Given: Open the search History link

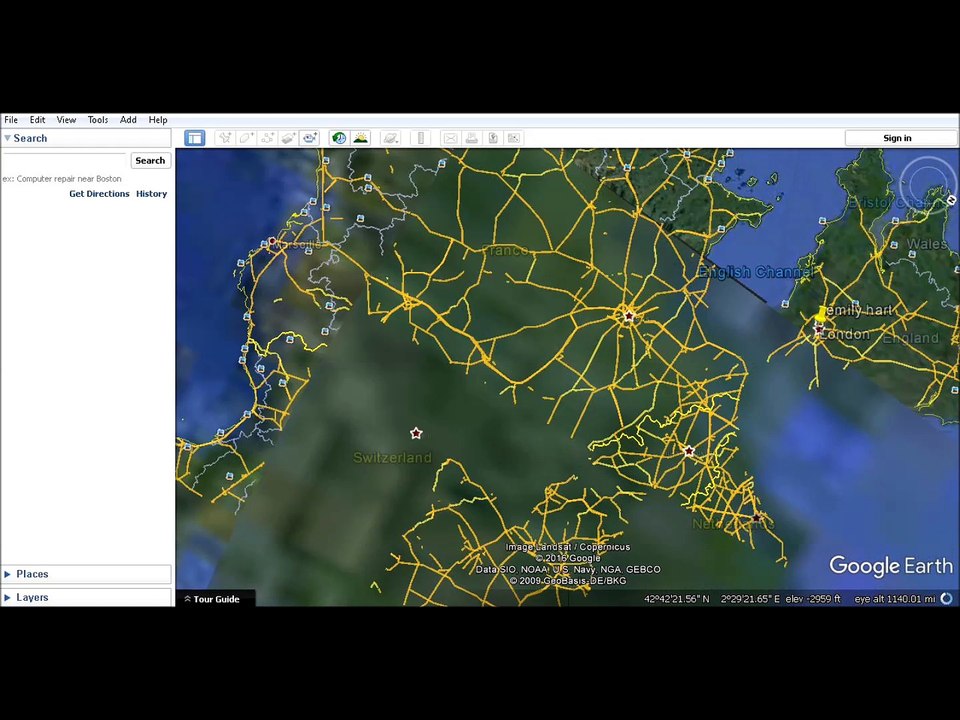Looking at the screenshot, I should [151, 193].
